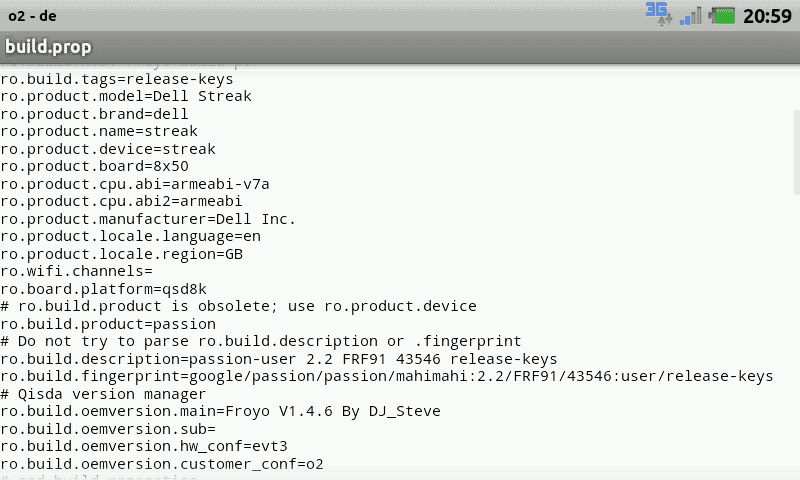Viewport: 800px width, 480px height.
Task: Click the ro.build.product=passion line
Action: point(108,324)
